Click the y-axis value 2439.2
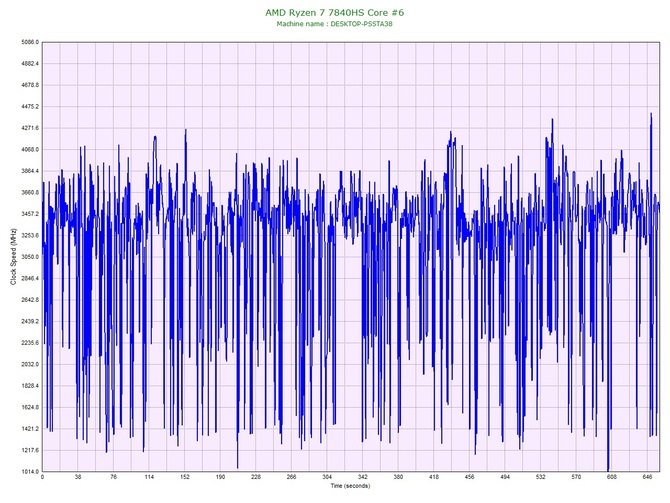Viewport: 670px width, 503px height. coord(30,321)
